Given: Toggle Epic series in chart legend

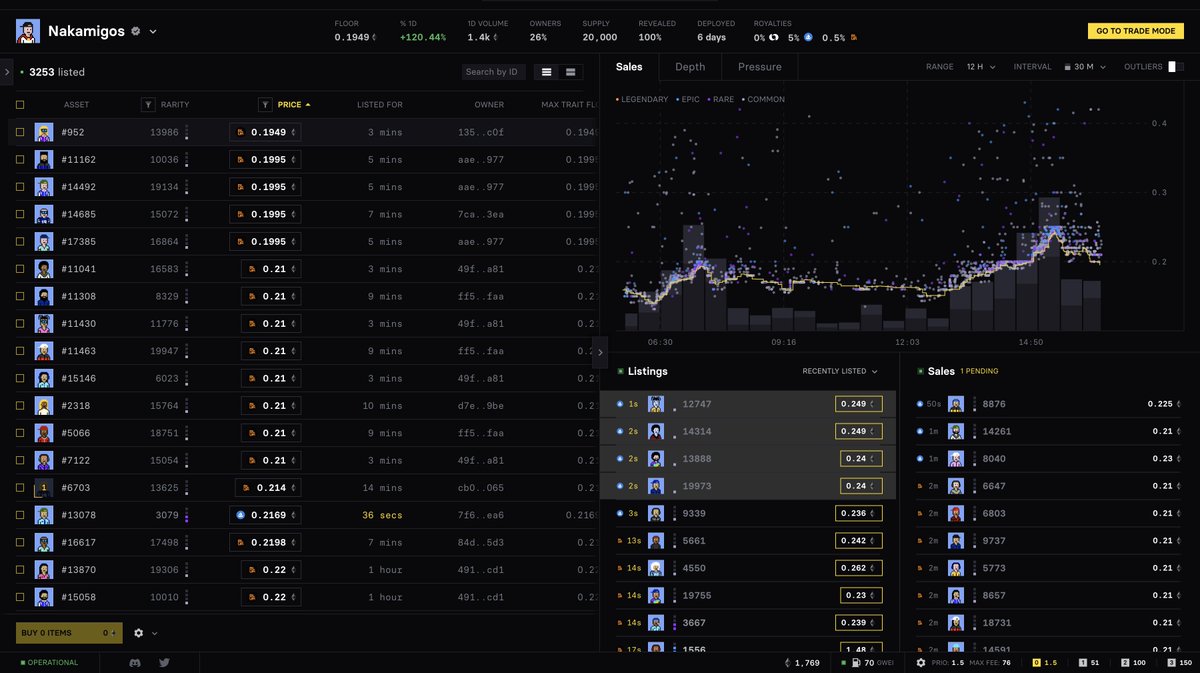Looking at the screenshot, I should [687, 99].
